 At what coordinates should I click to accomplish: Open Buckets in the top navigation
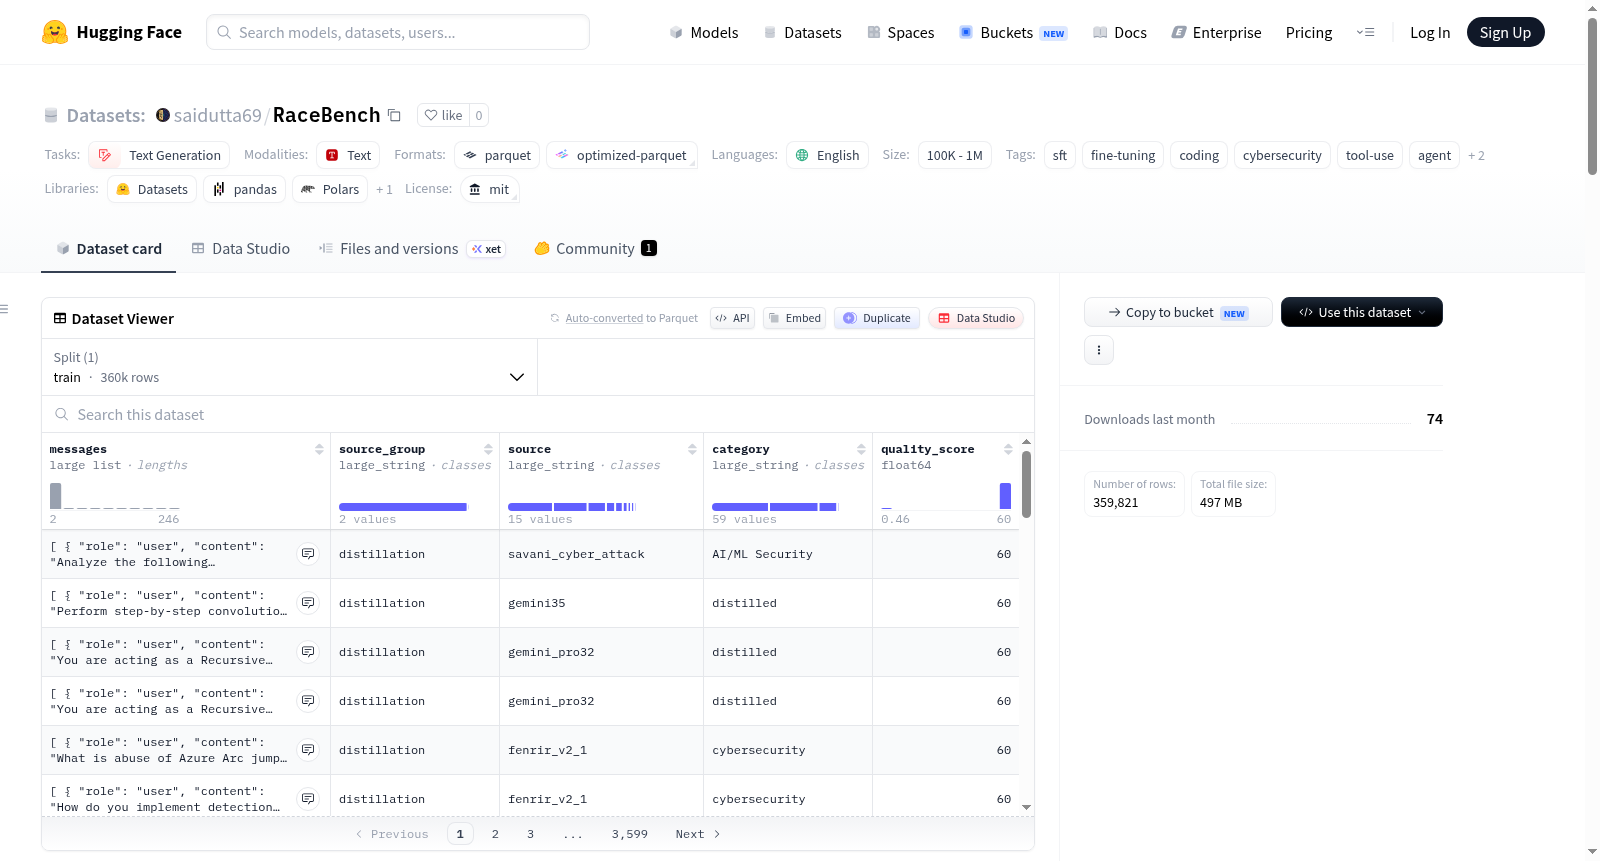tap(1013, 32)
